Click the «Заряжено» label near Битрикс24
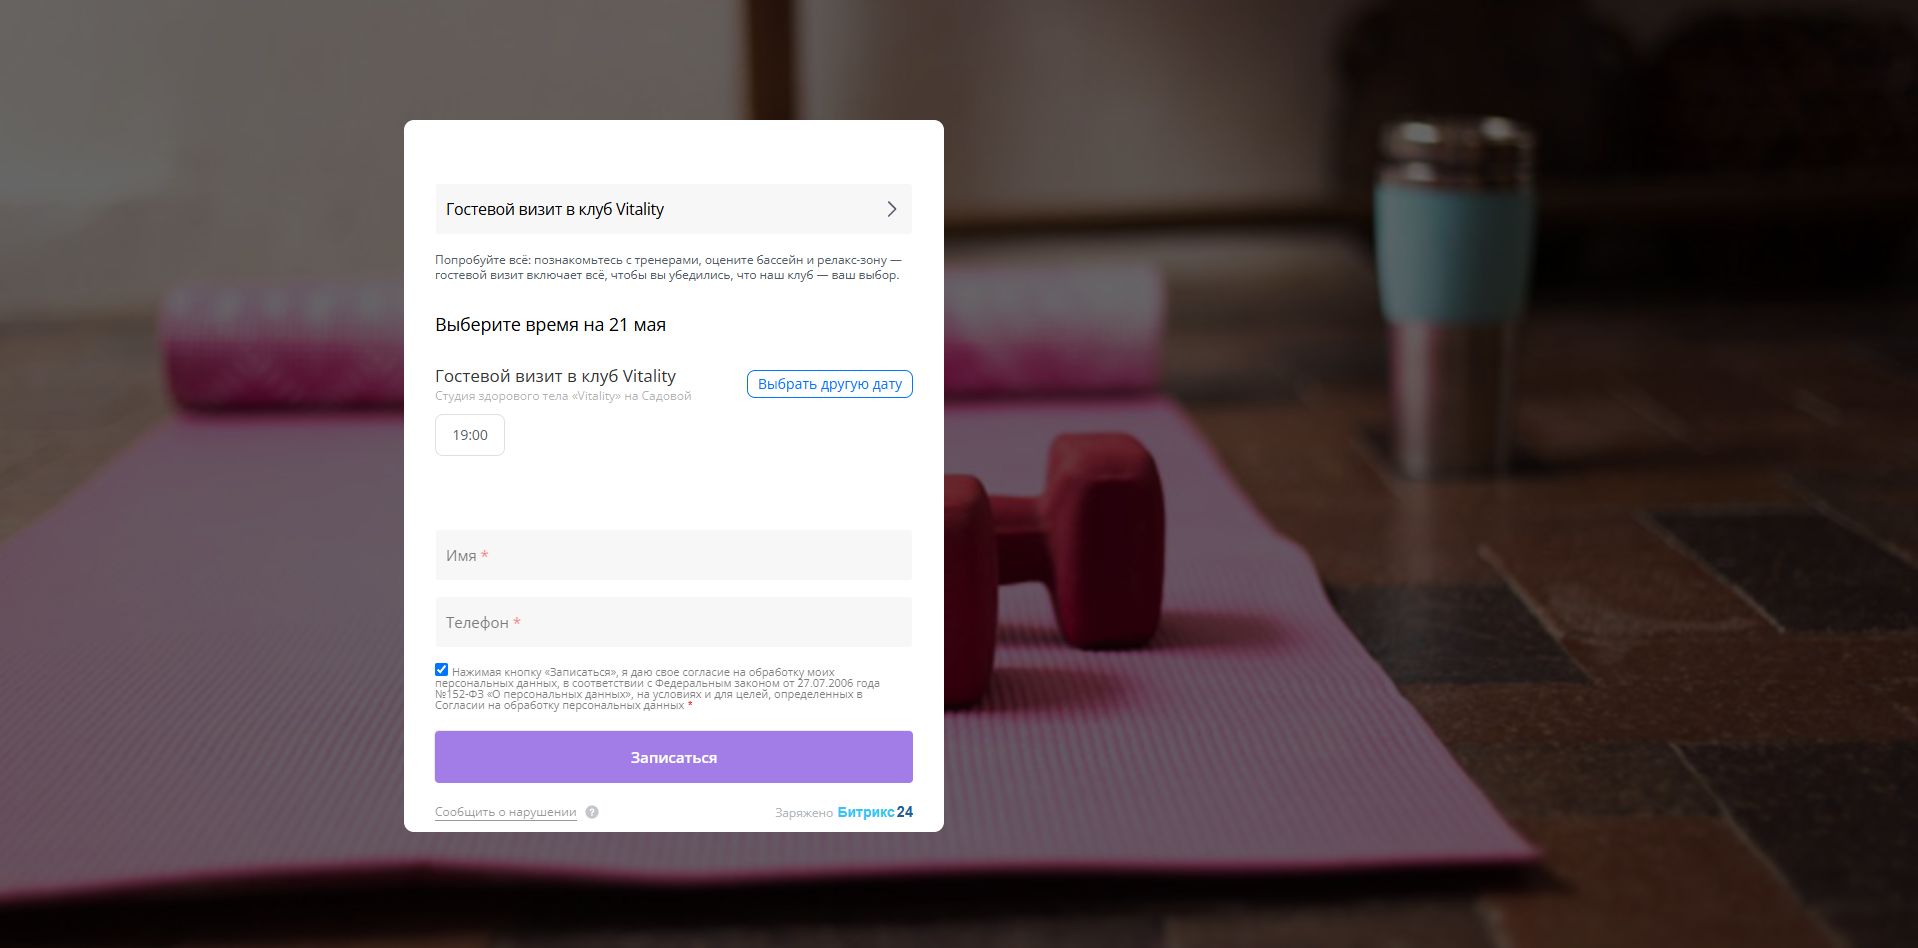The height and width of the screenshot is (948, 1918). 804,813
